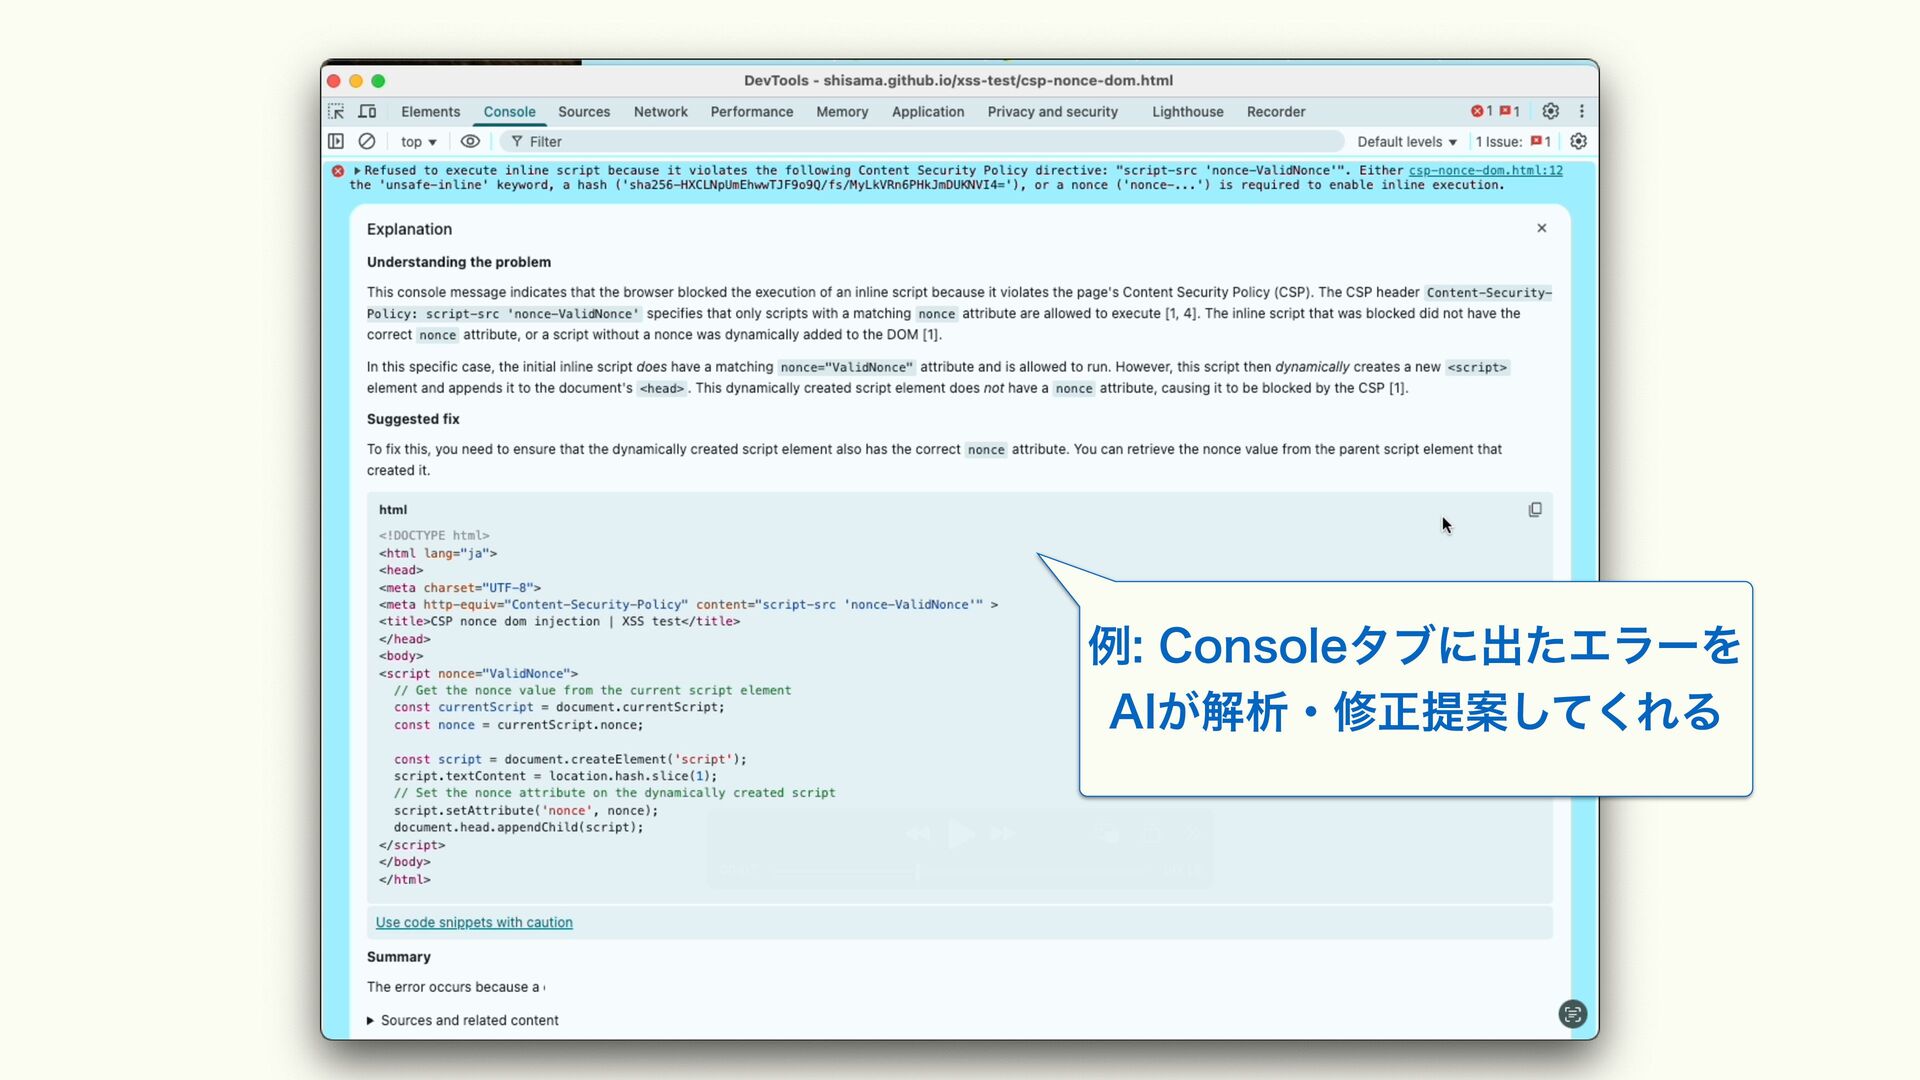This screenshot has width=1920, height=1080.
Task: Open the top context dropdown
Action: 418,142
